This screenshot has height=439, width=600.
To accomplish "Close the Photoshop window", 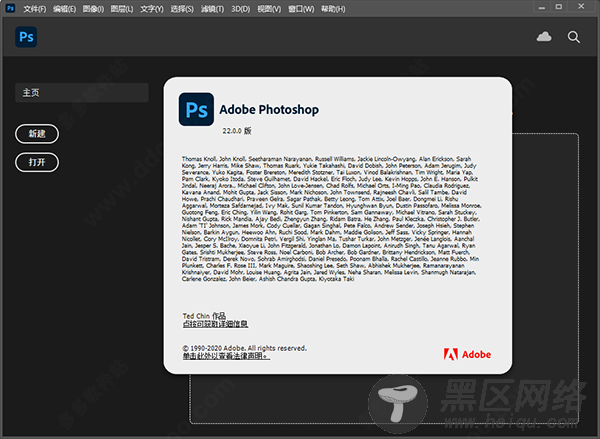I will 581,7.
